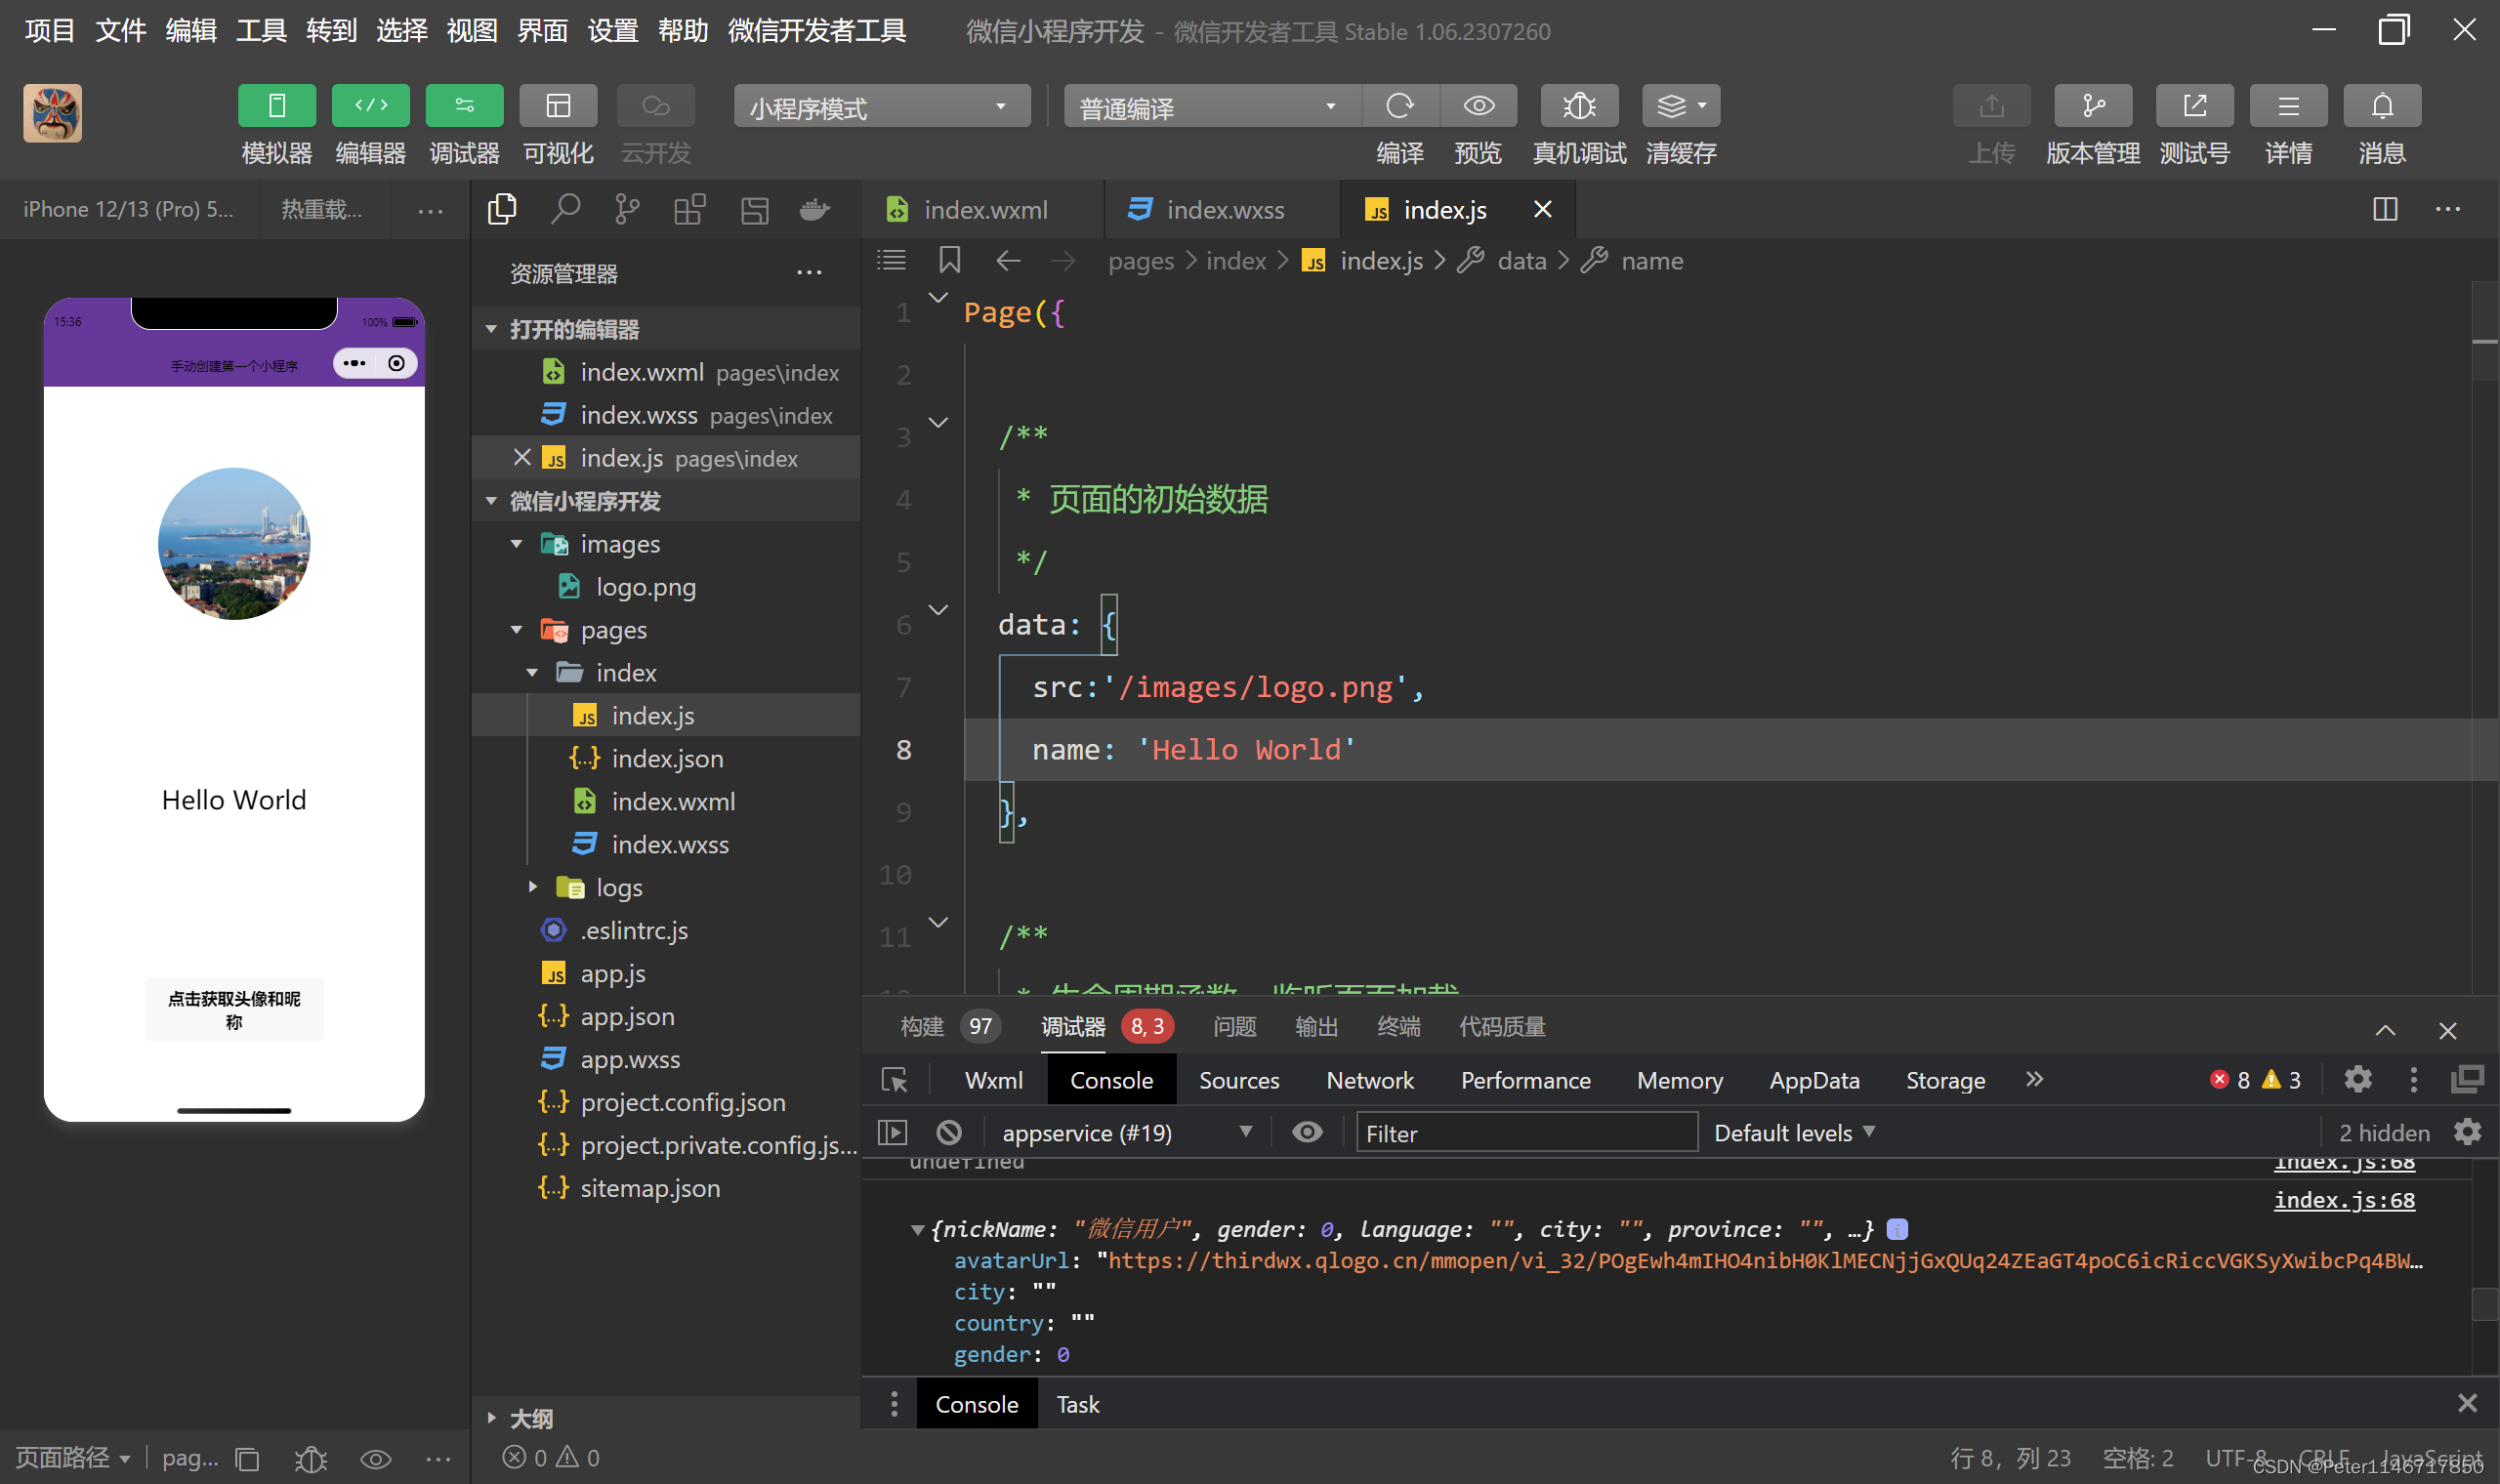Expand the logs folder
This screenshot has height=1484, width=2500.
(x=532, y=887)
